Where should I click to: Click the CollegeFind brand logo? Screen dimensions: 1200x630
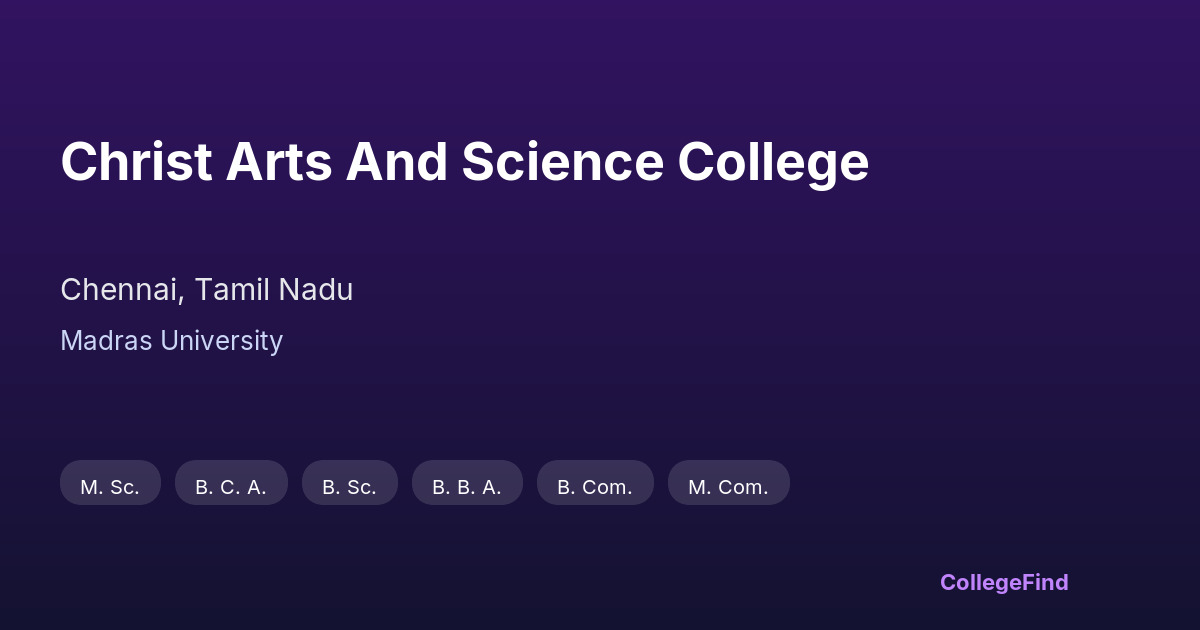[1004, 582]
